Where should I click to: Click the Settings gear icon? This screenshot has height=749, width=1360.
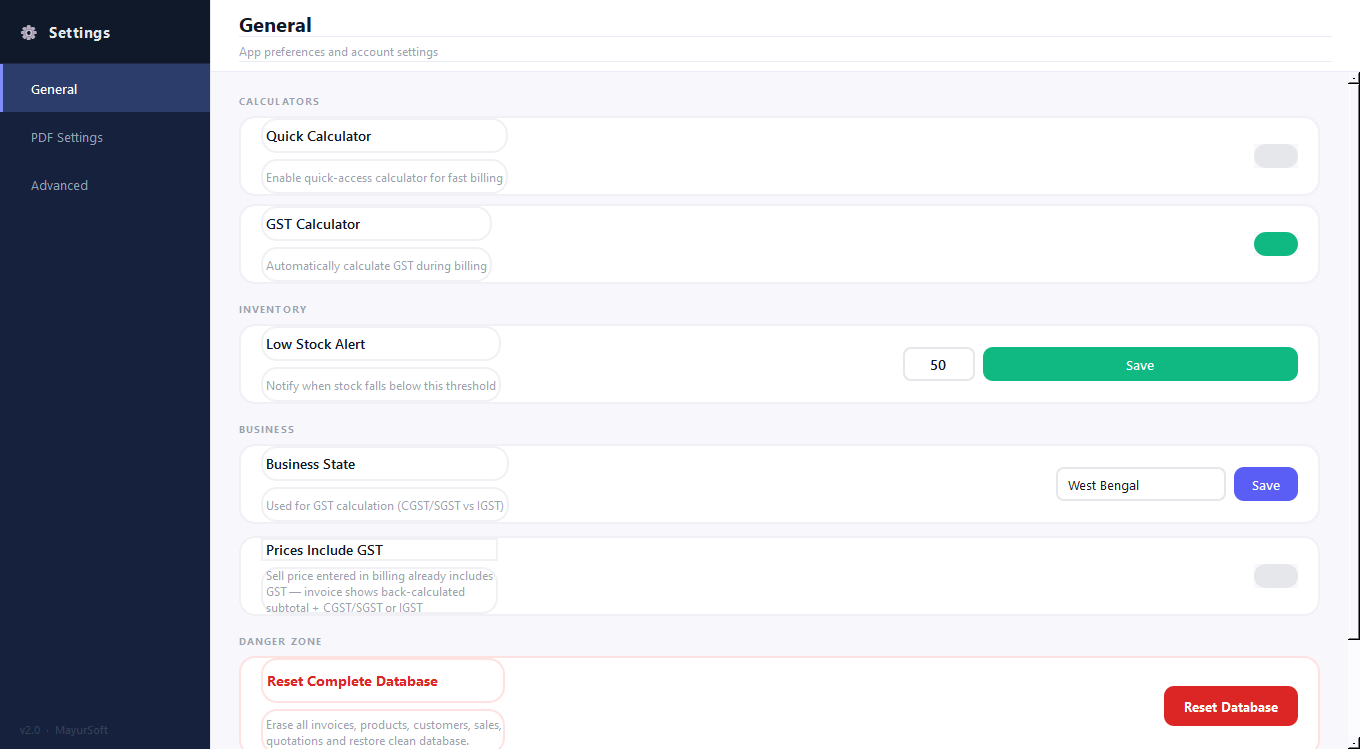coord(29,33)
